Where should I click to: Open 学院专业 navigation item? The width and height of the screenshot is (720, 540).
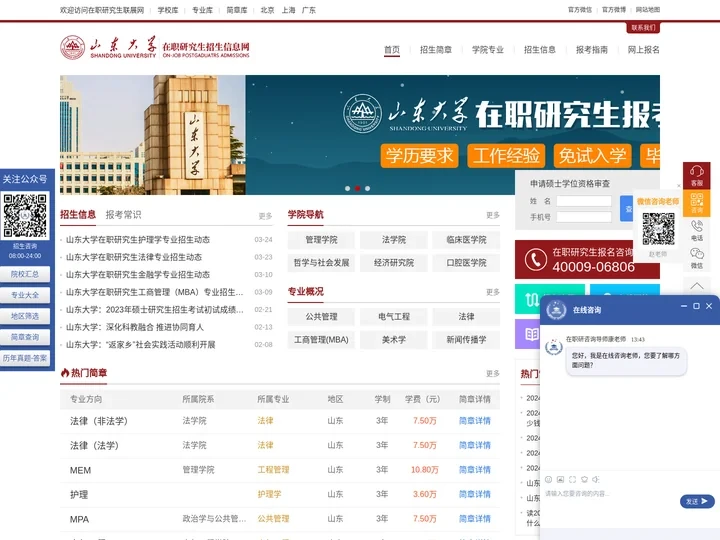[x=488, y=50]
